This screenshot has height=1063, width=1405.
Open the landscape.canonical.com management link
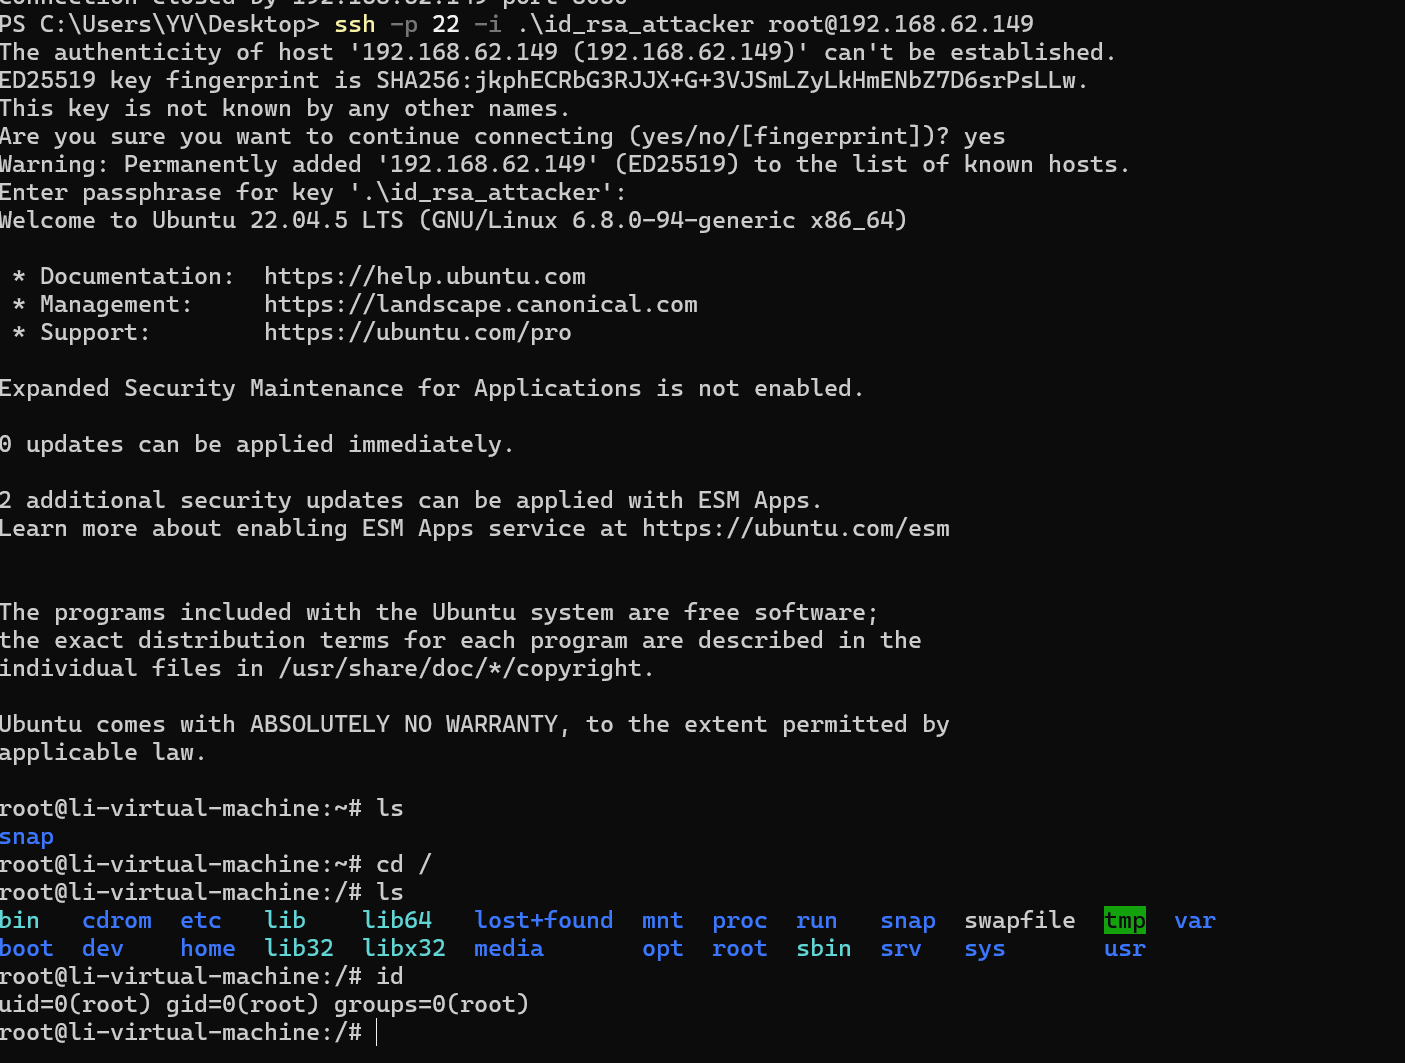coord(480,304)
